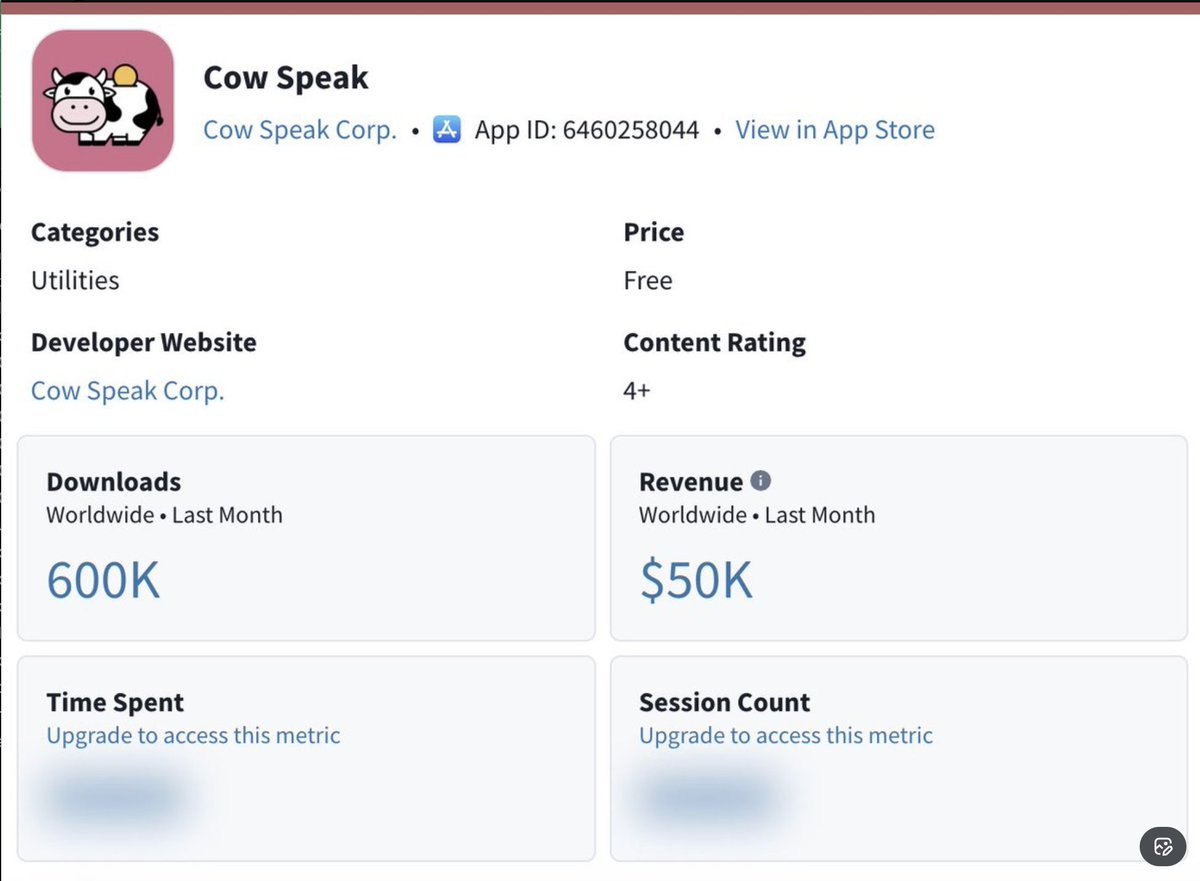Screen dimensions: 1200x881
Task: Click Worldwide • Last Month under Revenue
Action: (757, 516)
